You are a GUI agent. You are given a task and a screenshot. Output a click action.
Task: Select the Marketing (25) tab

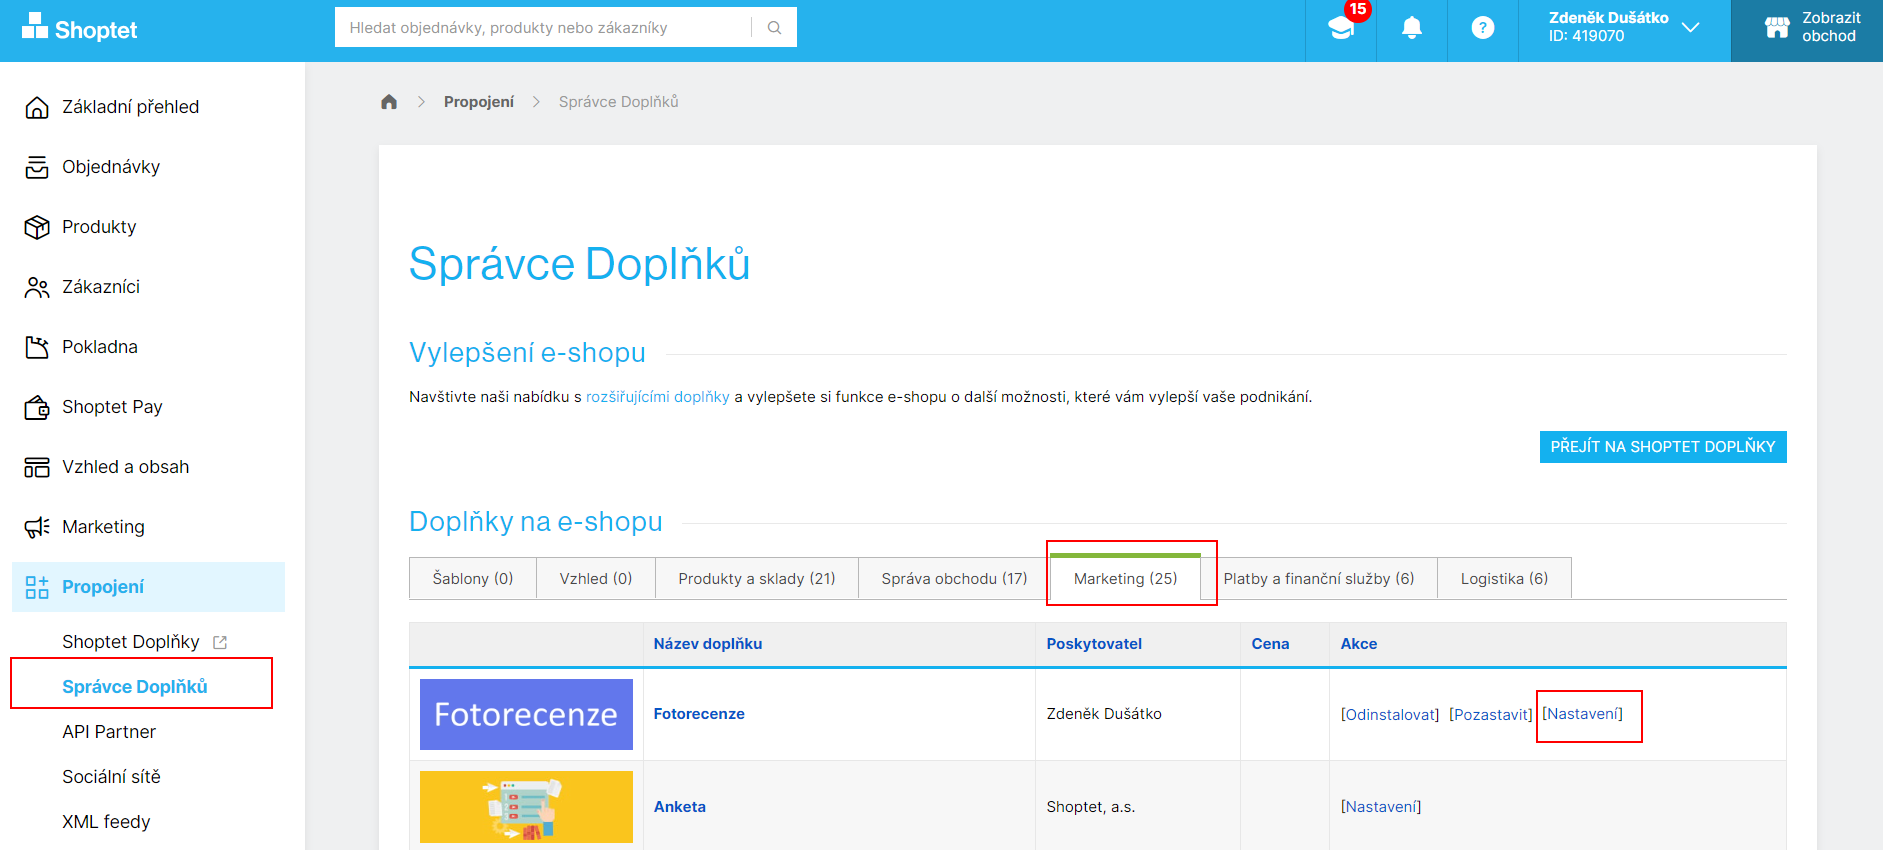click(1126, 578)
